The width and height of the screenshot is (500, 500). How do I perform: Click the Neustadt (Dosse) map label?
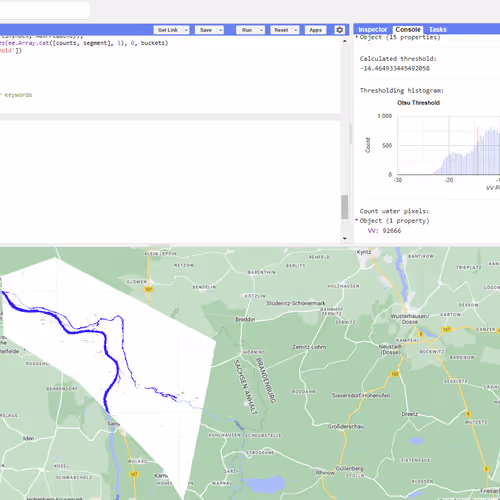[390, 349]
